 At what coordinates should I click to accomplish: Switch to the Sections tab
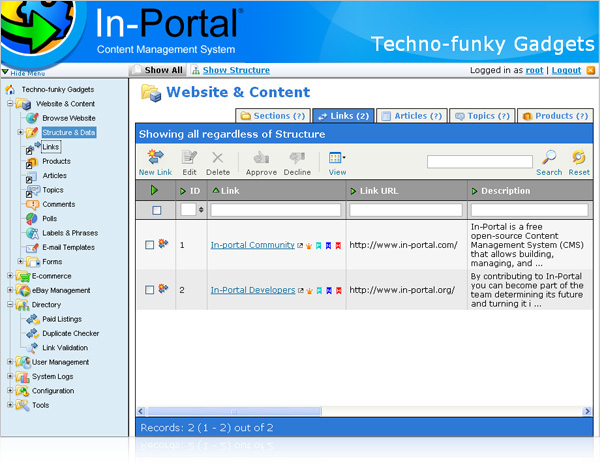click(273, 116)
